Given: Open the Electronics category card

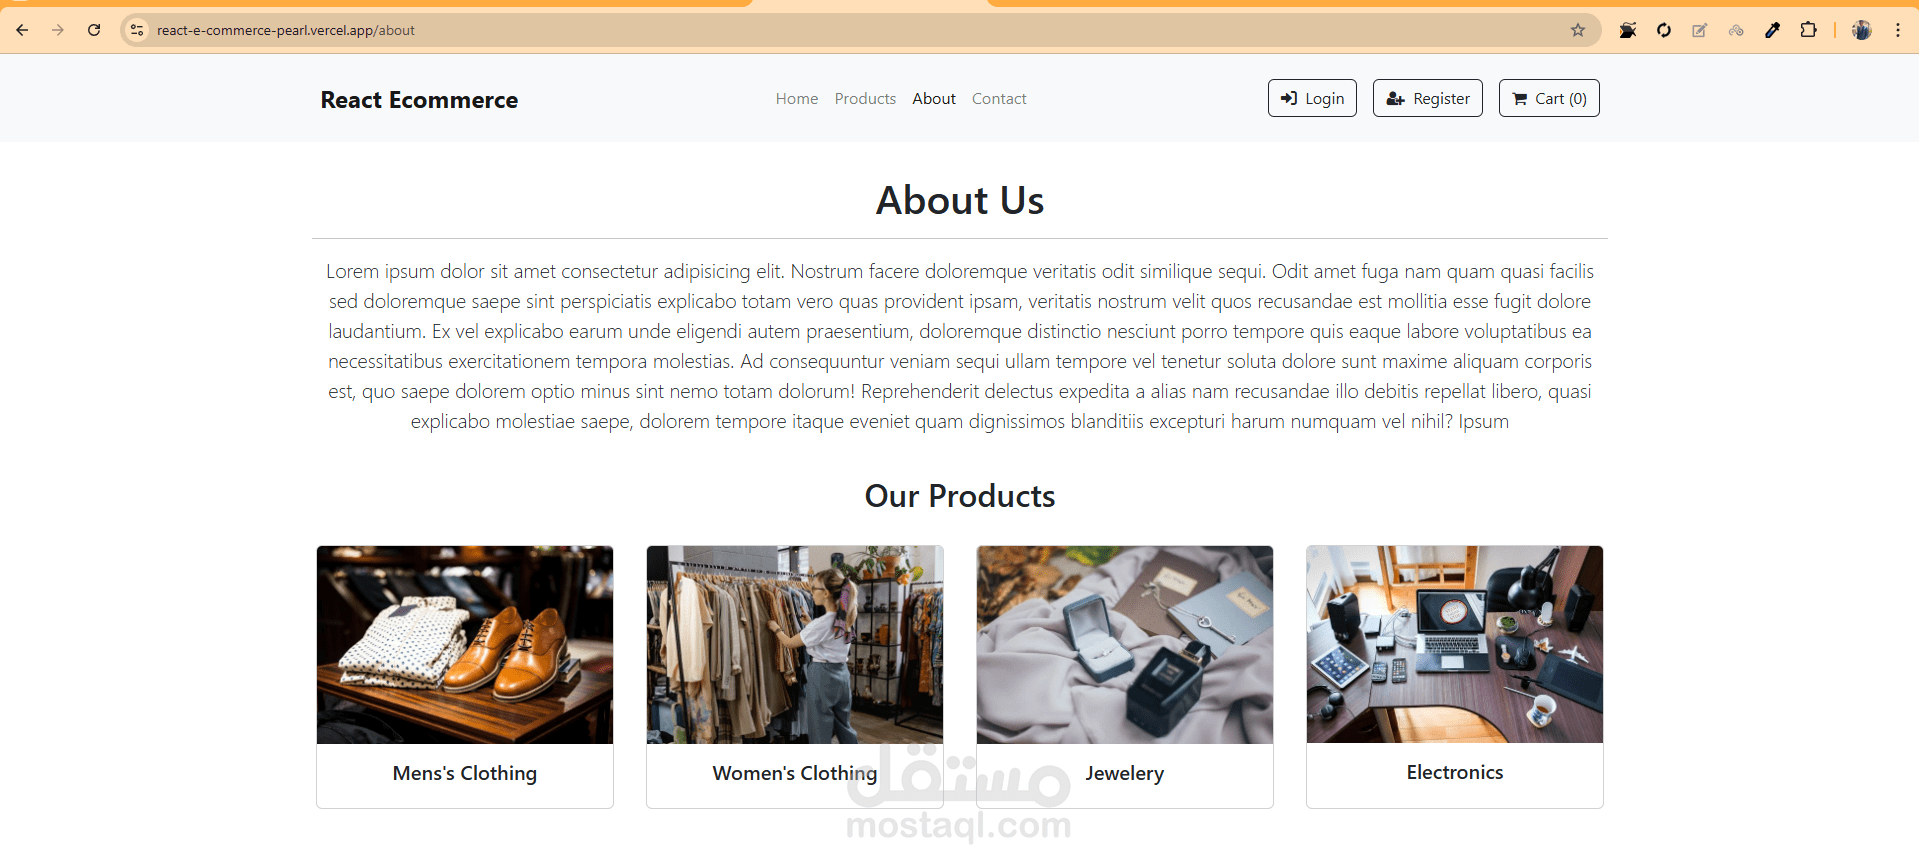Looking at the screenshot, I should (x=1455, y=677).
